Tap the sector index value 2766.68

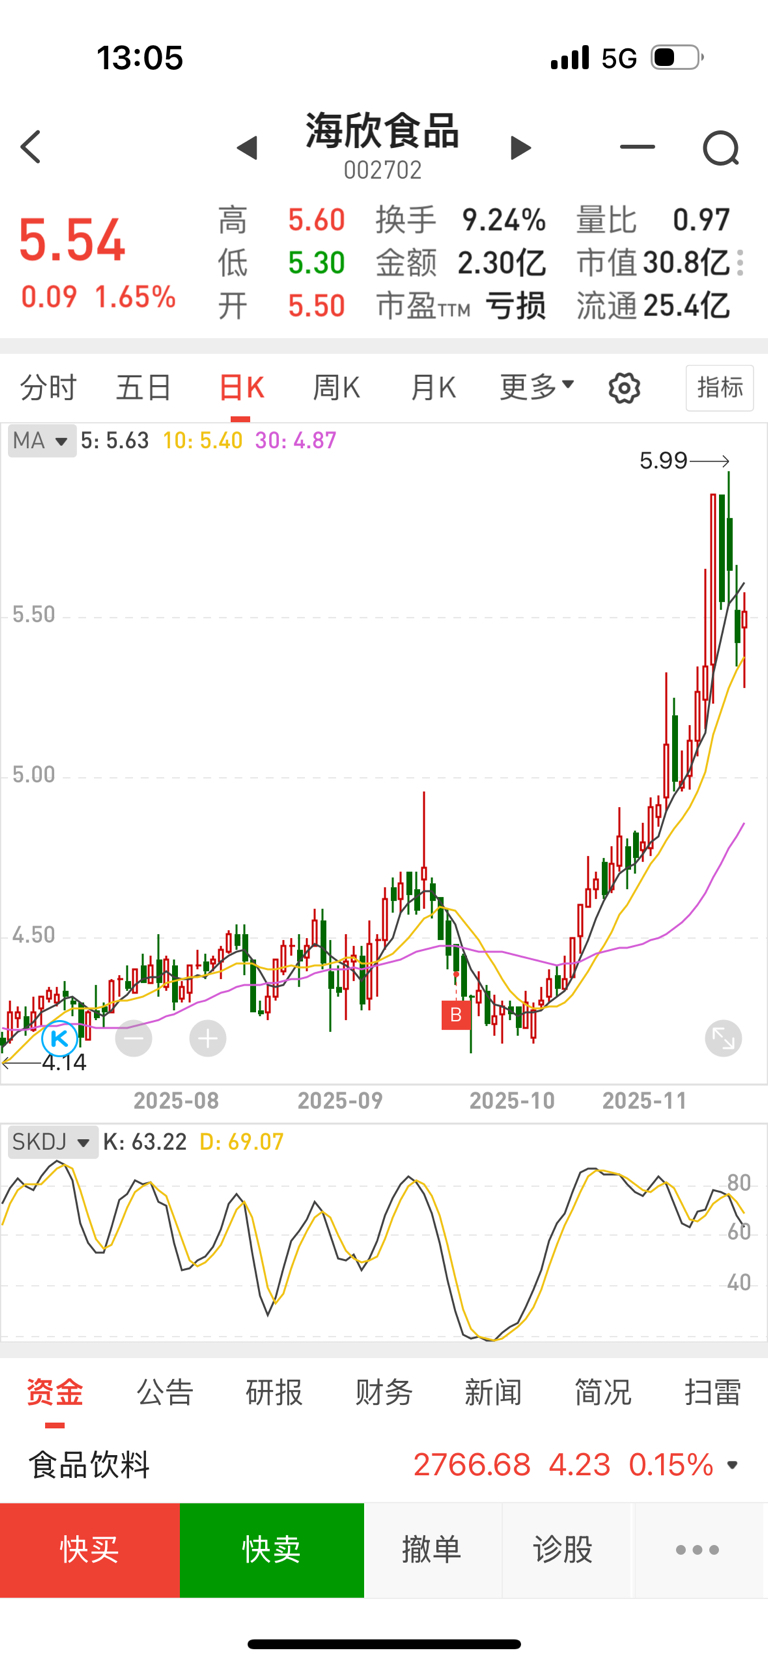point(472,1465)
